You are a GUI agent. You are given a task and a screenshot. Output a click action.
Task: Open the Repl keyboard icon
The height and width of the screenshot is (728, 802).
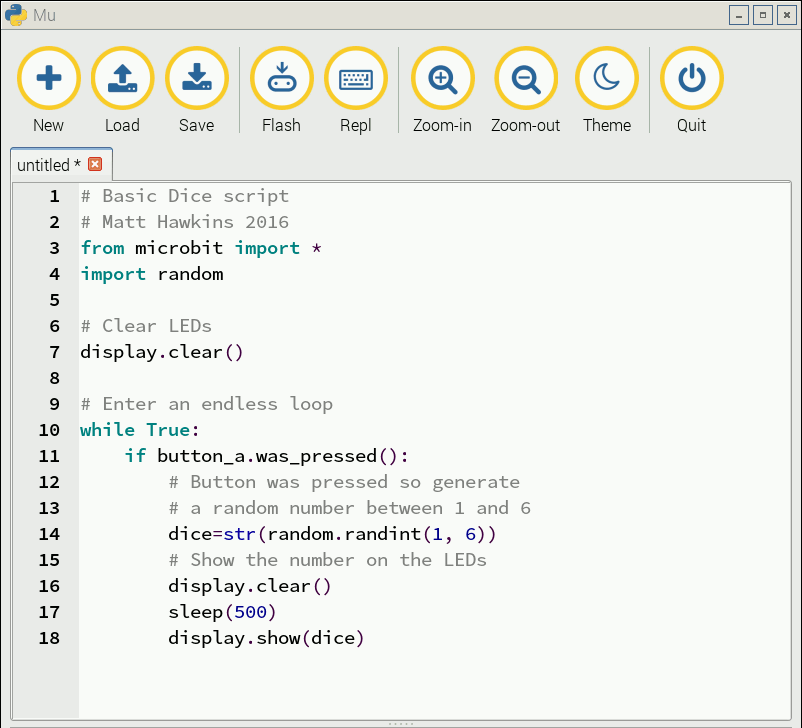(355, 78)
